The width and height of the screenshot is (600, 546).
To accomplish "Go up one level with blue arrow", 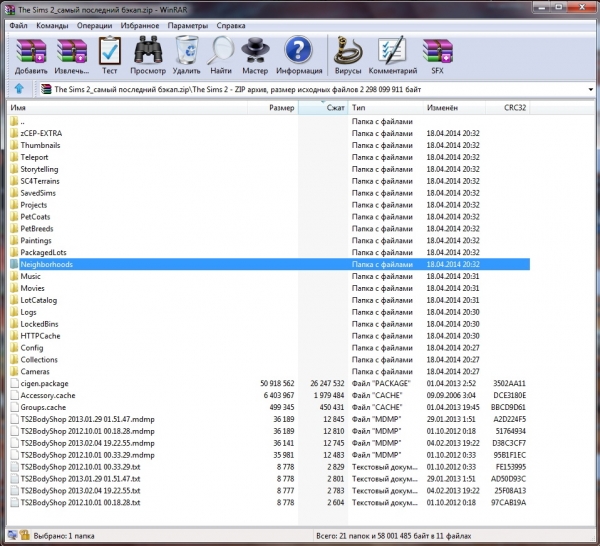I will (x=19, y=89).
